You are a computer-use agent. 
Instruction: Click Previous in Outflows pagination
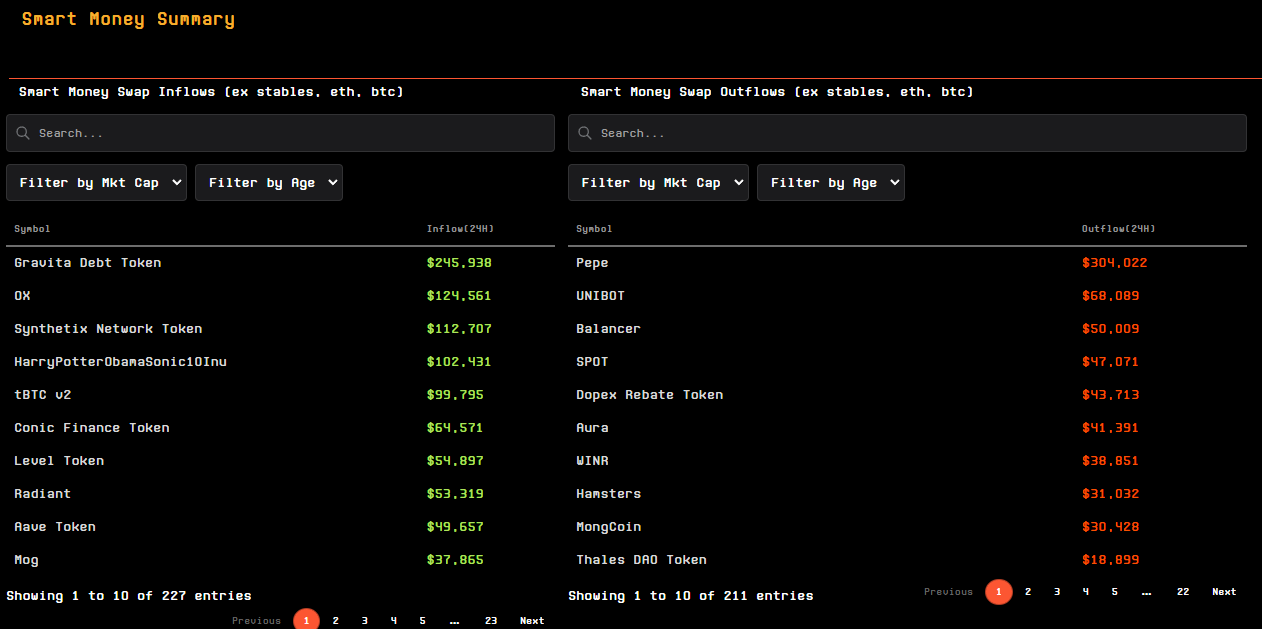click(948, 592)
